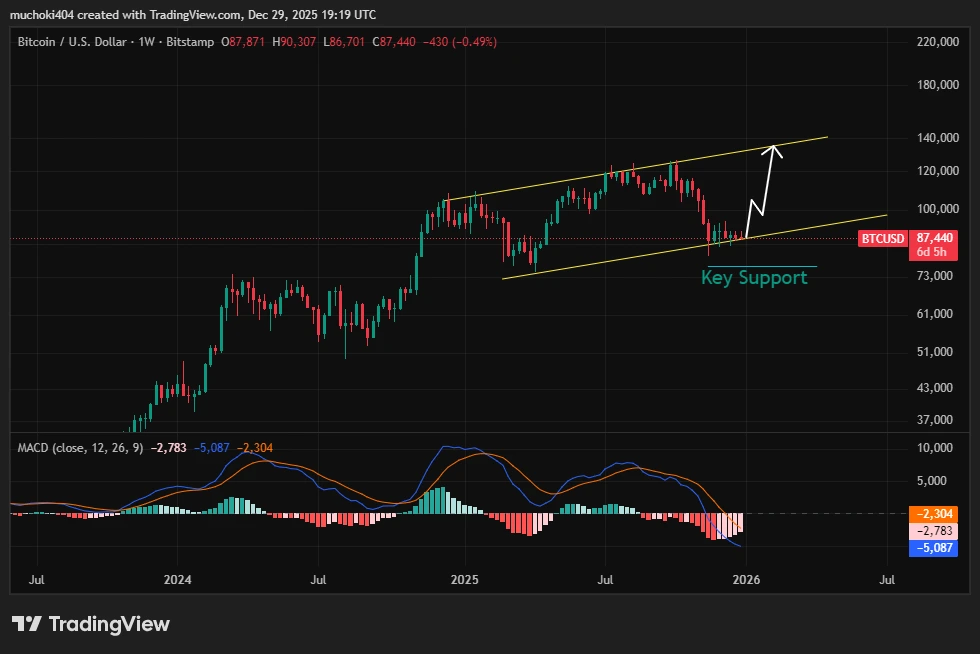Image resolution: width=980 pixels, height=654 pixels.
Task: Click the 2026 label on the time axis
Action: point(747,578)
